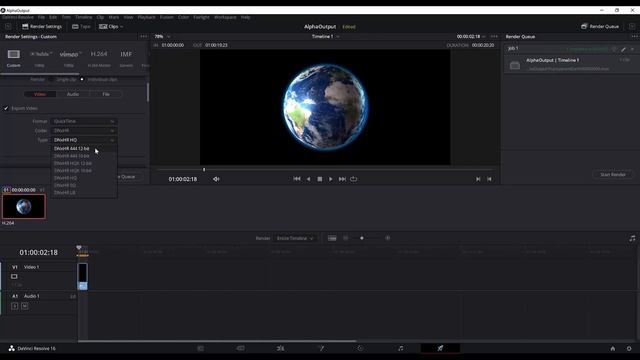The width and height of the screenshot is (640, 360).
Task: Open the File menu
Action: click(x=41, y=18)
